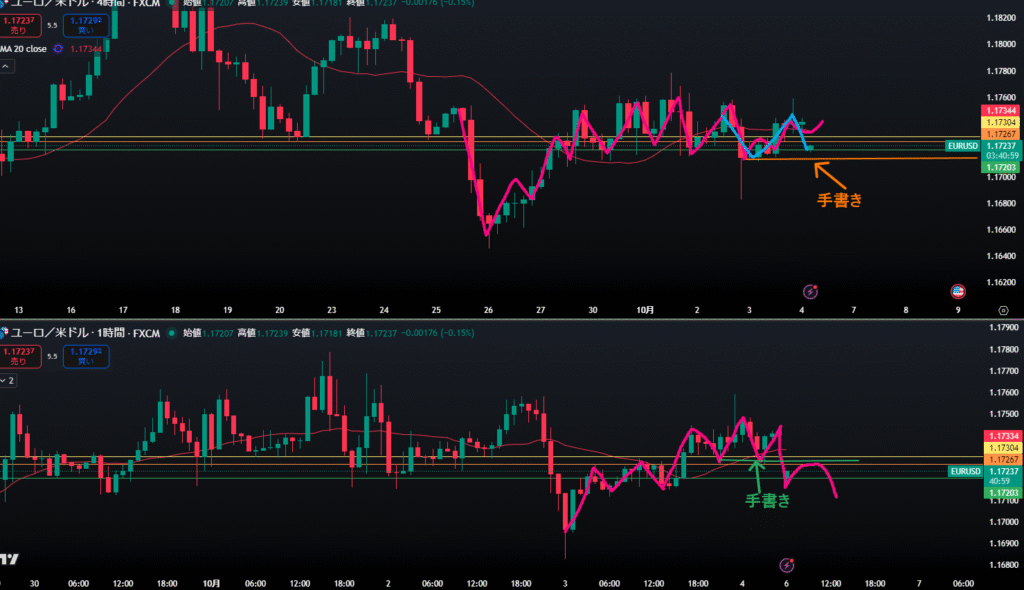This screenshot has width=1024, height=590.
Task: Open the US flag economic event icon
Action: coord(958,291)
